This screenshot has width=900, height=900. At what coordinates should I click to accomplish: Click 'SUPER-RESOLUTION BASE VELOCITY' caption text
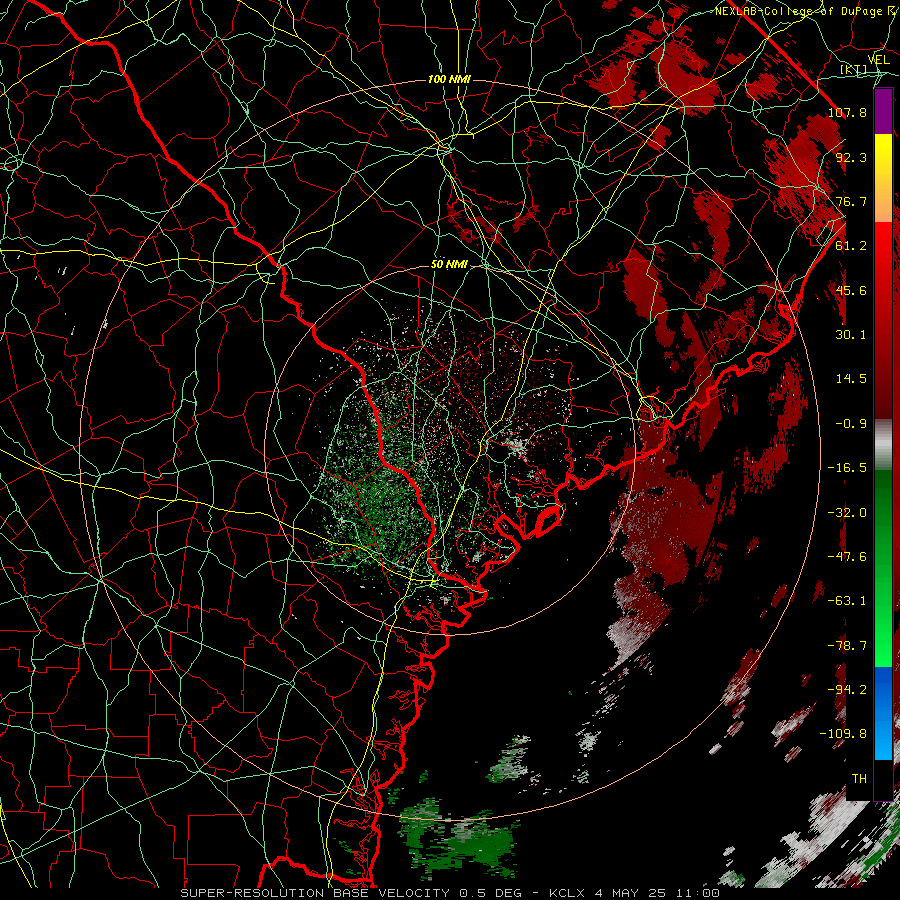(315, 893)
